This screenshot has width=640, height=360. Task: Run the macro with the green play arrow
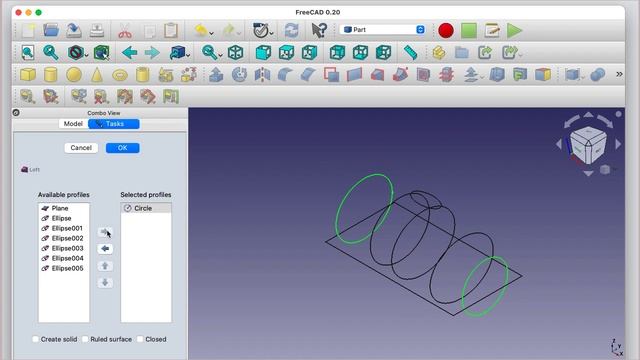click(514, 31)
